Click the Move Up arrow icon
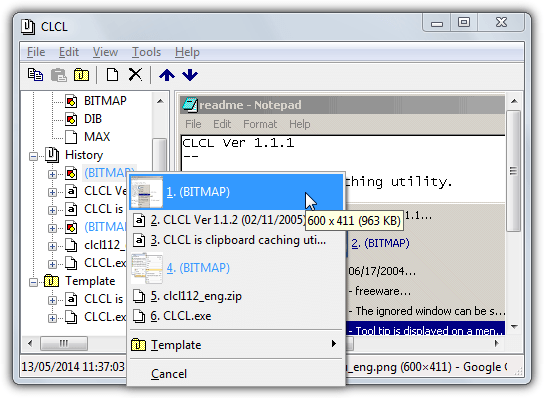The image size is (544, 398). [x=167, y=75]
